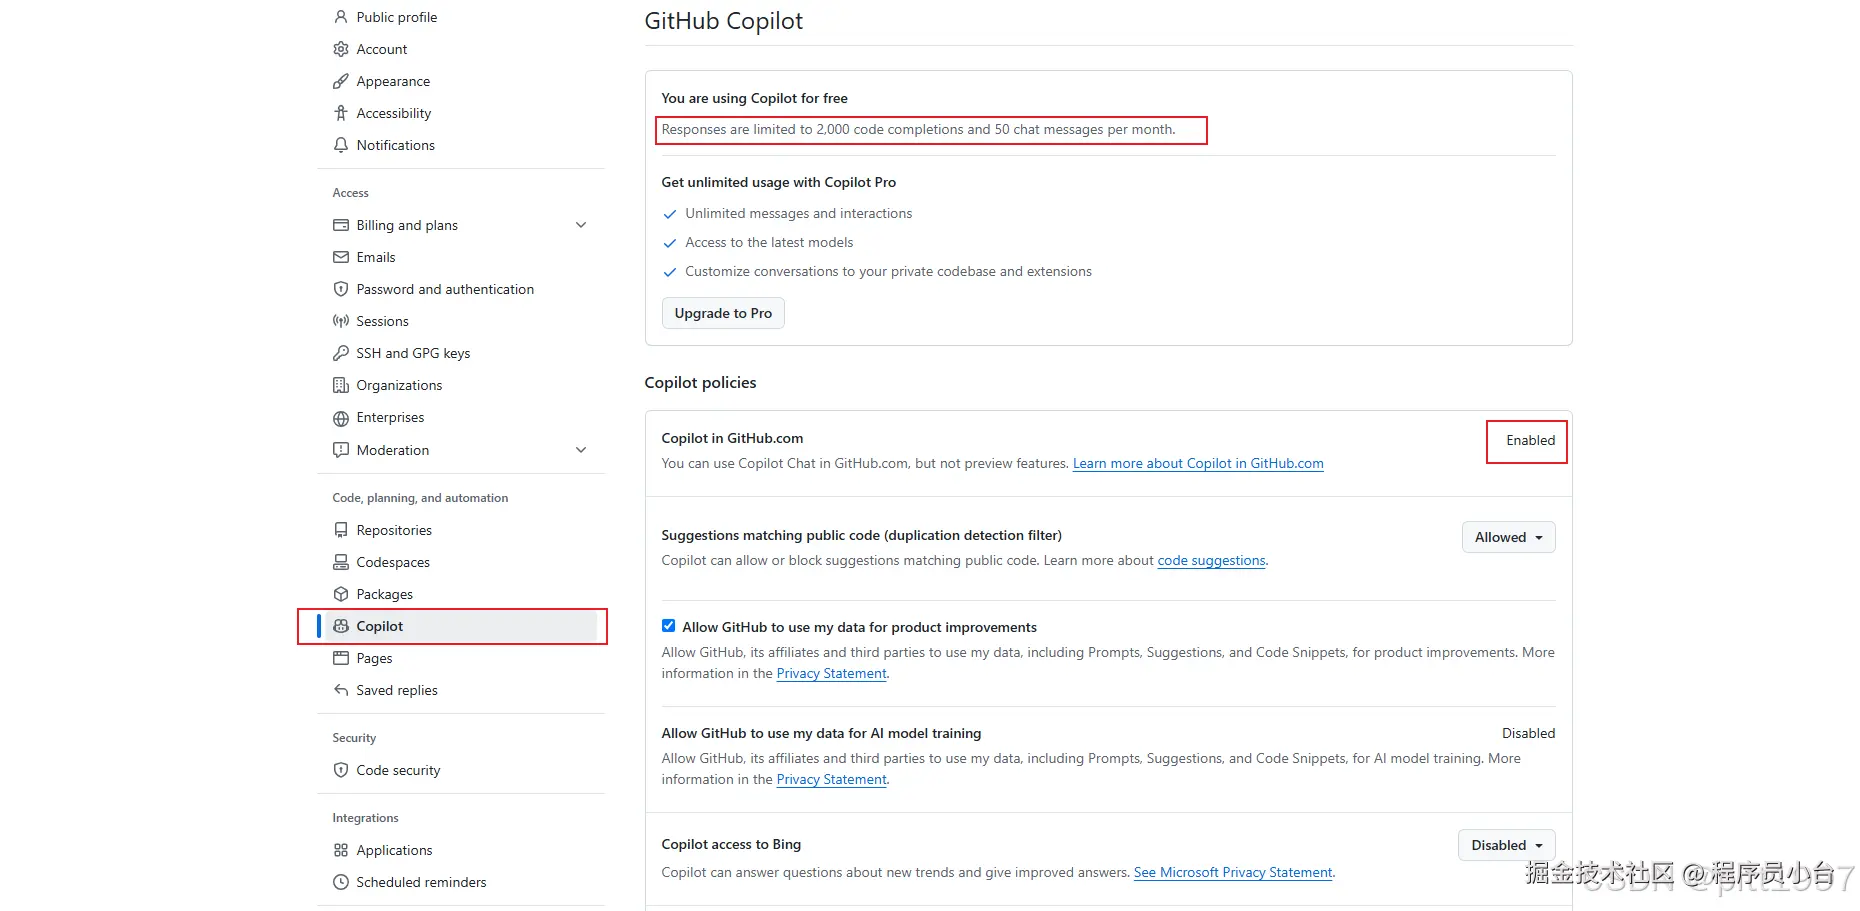Click the Notifications bell icon

[341, 145]
